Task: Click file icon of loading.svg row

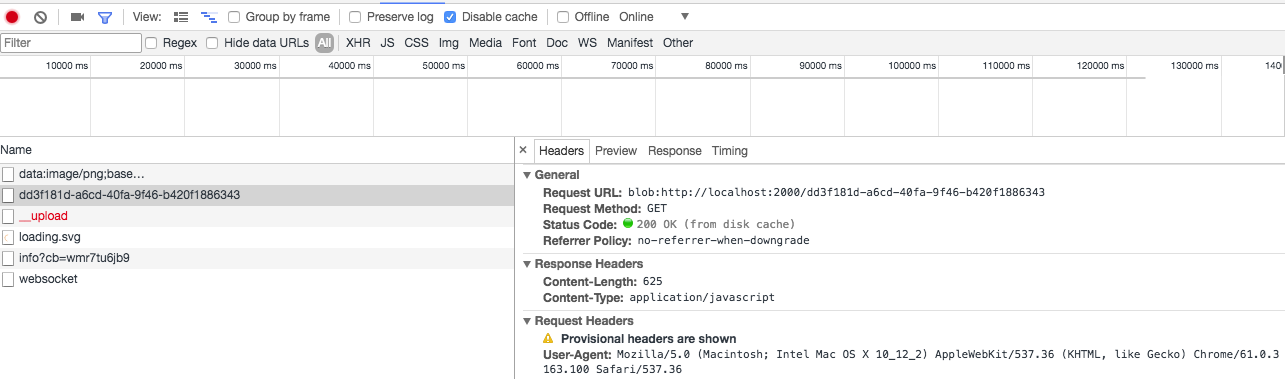Action: click(x=8, y=237)
